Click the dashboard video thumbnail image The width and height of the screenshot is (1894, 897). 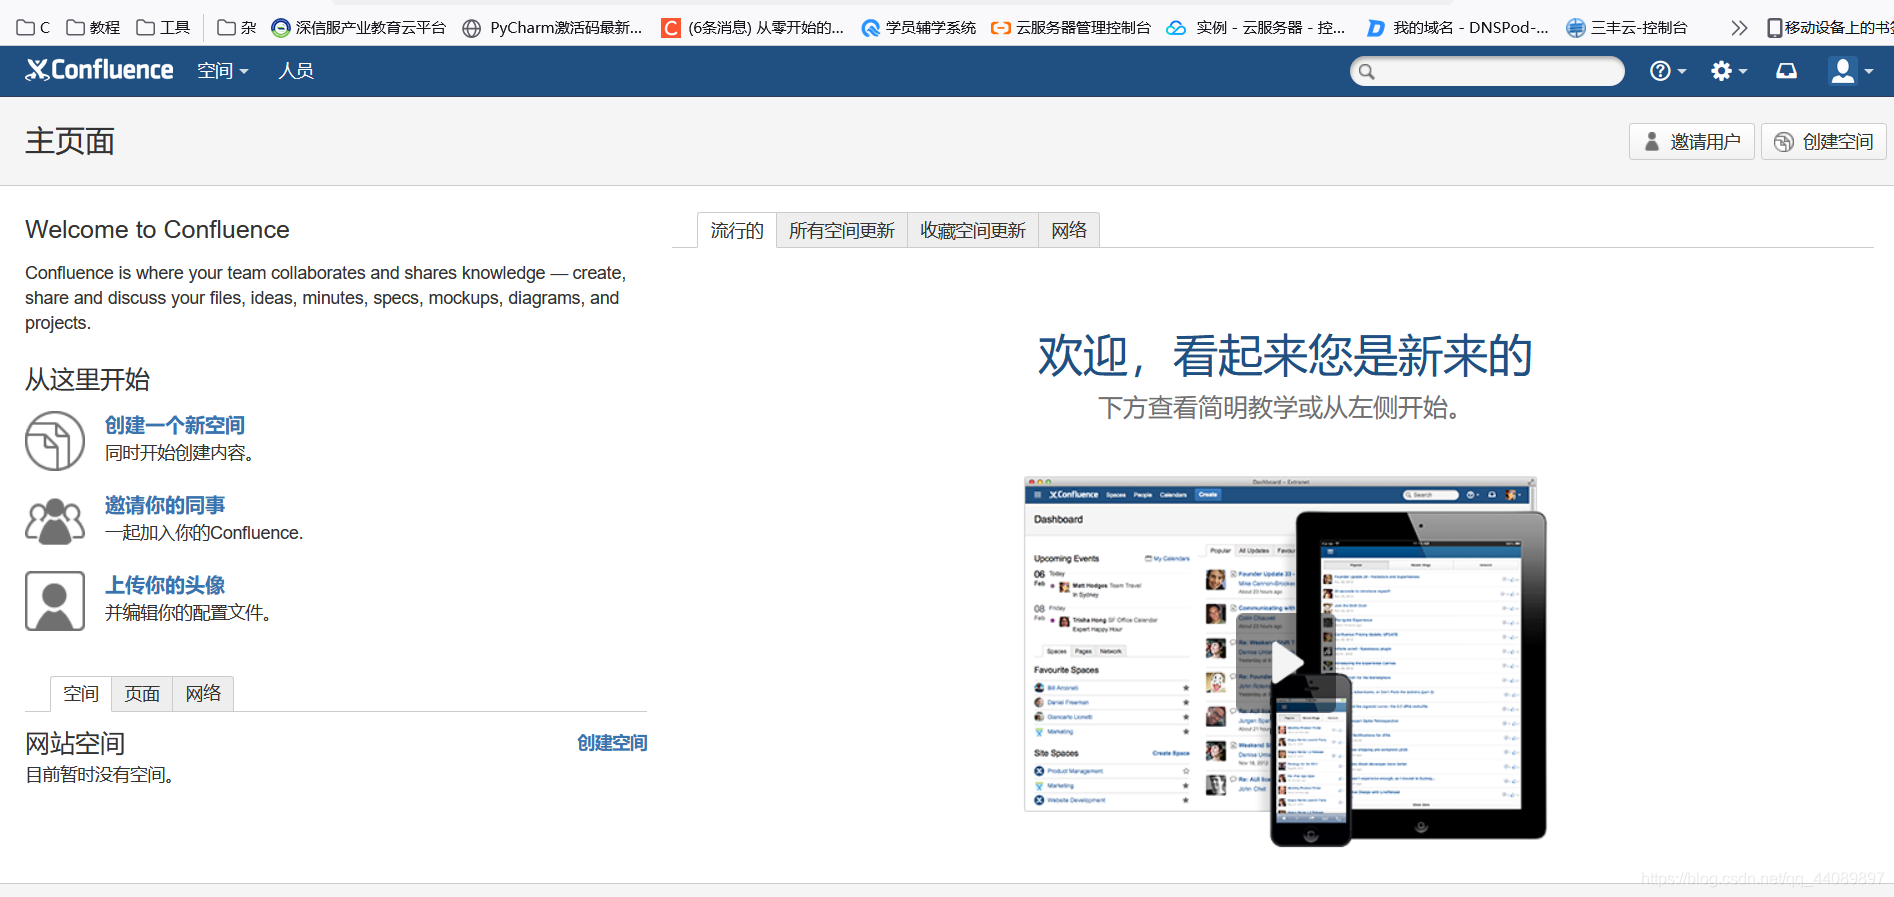pos(1285,661)
